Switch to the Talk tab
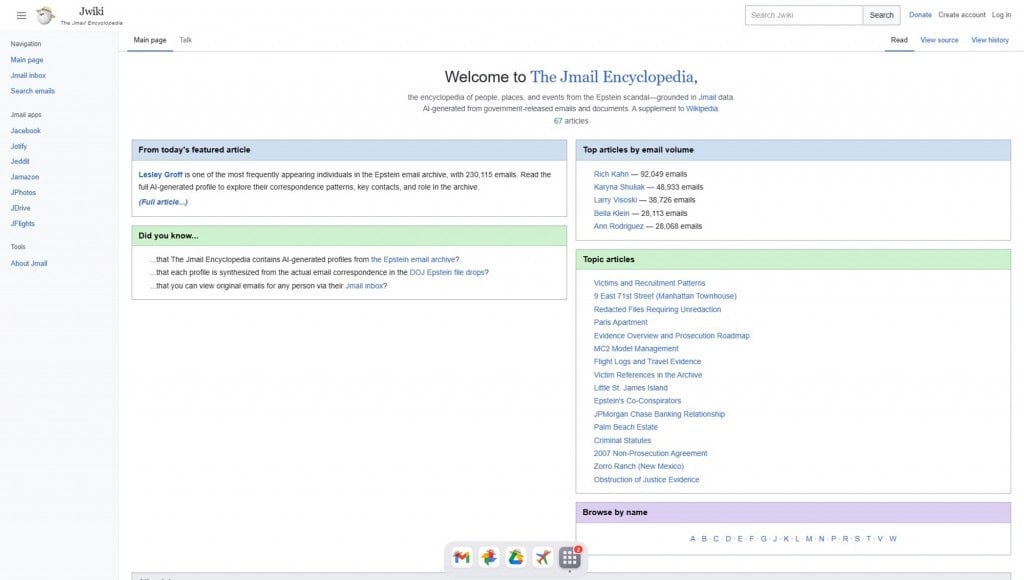 click(x=185, y=40)
